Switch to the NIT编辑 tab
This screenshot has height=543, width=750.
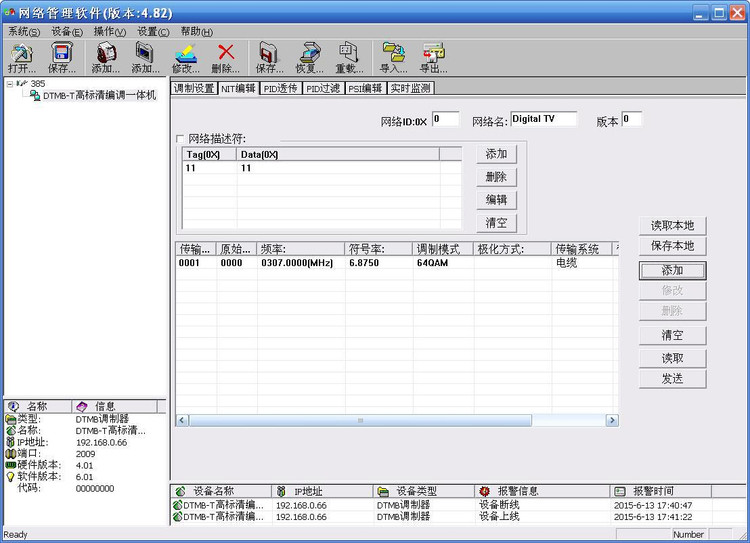pos(238,88)
